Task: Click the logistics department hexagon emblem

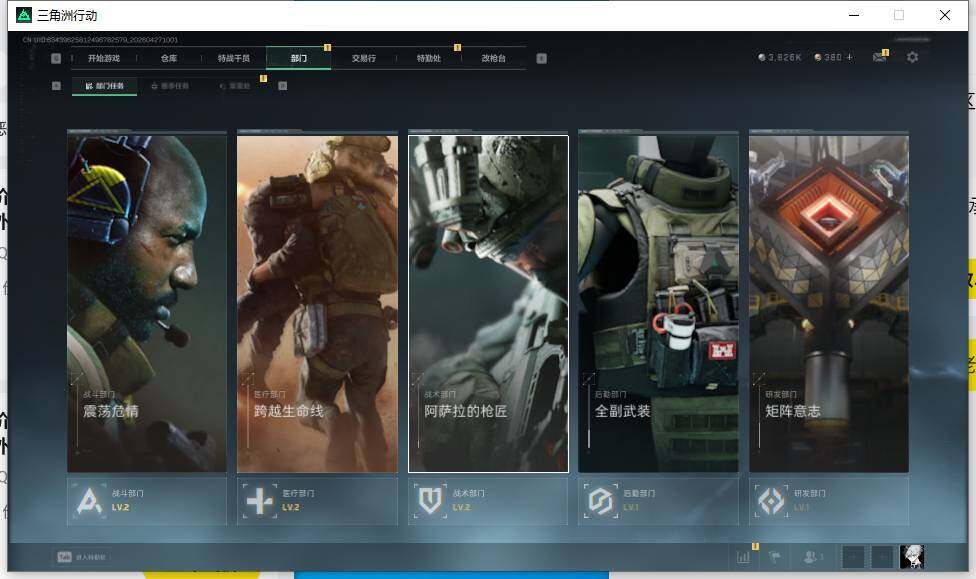Action: (x=601, y=501)
